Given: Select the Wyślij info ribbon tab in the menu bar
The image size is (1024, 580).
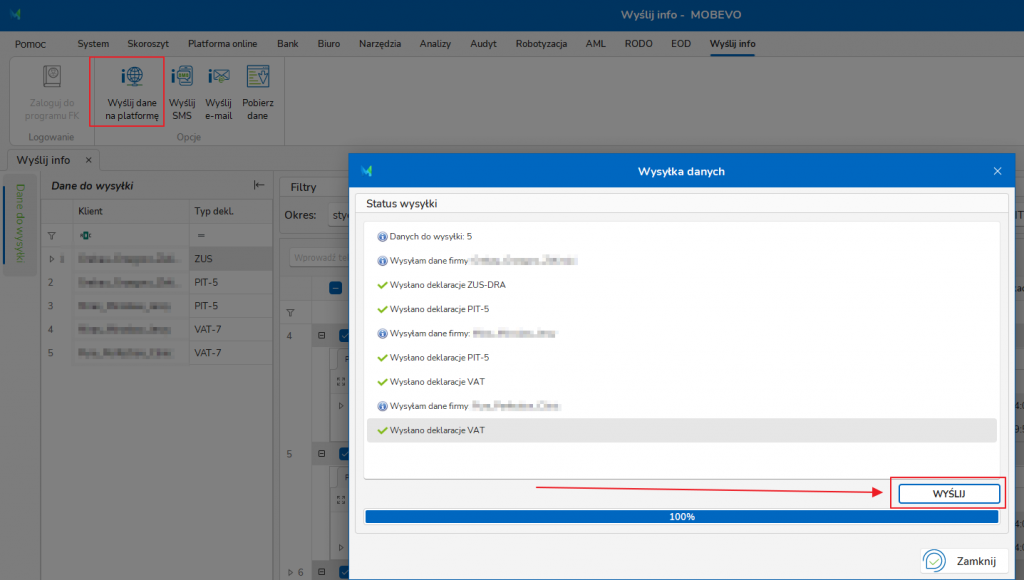Looking at the screenshot, I should (x=733, y=44).
